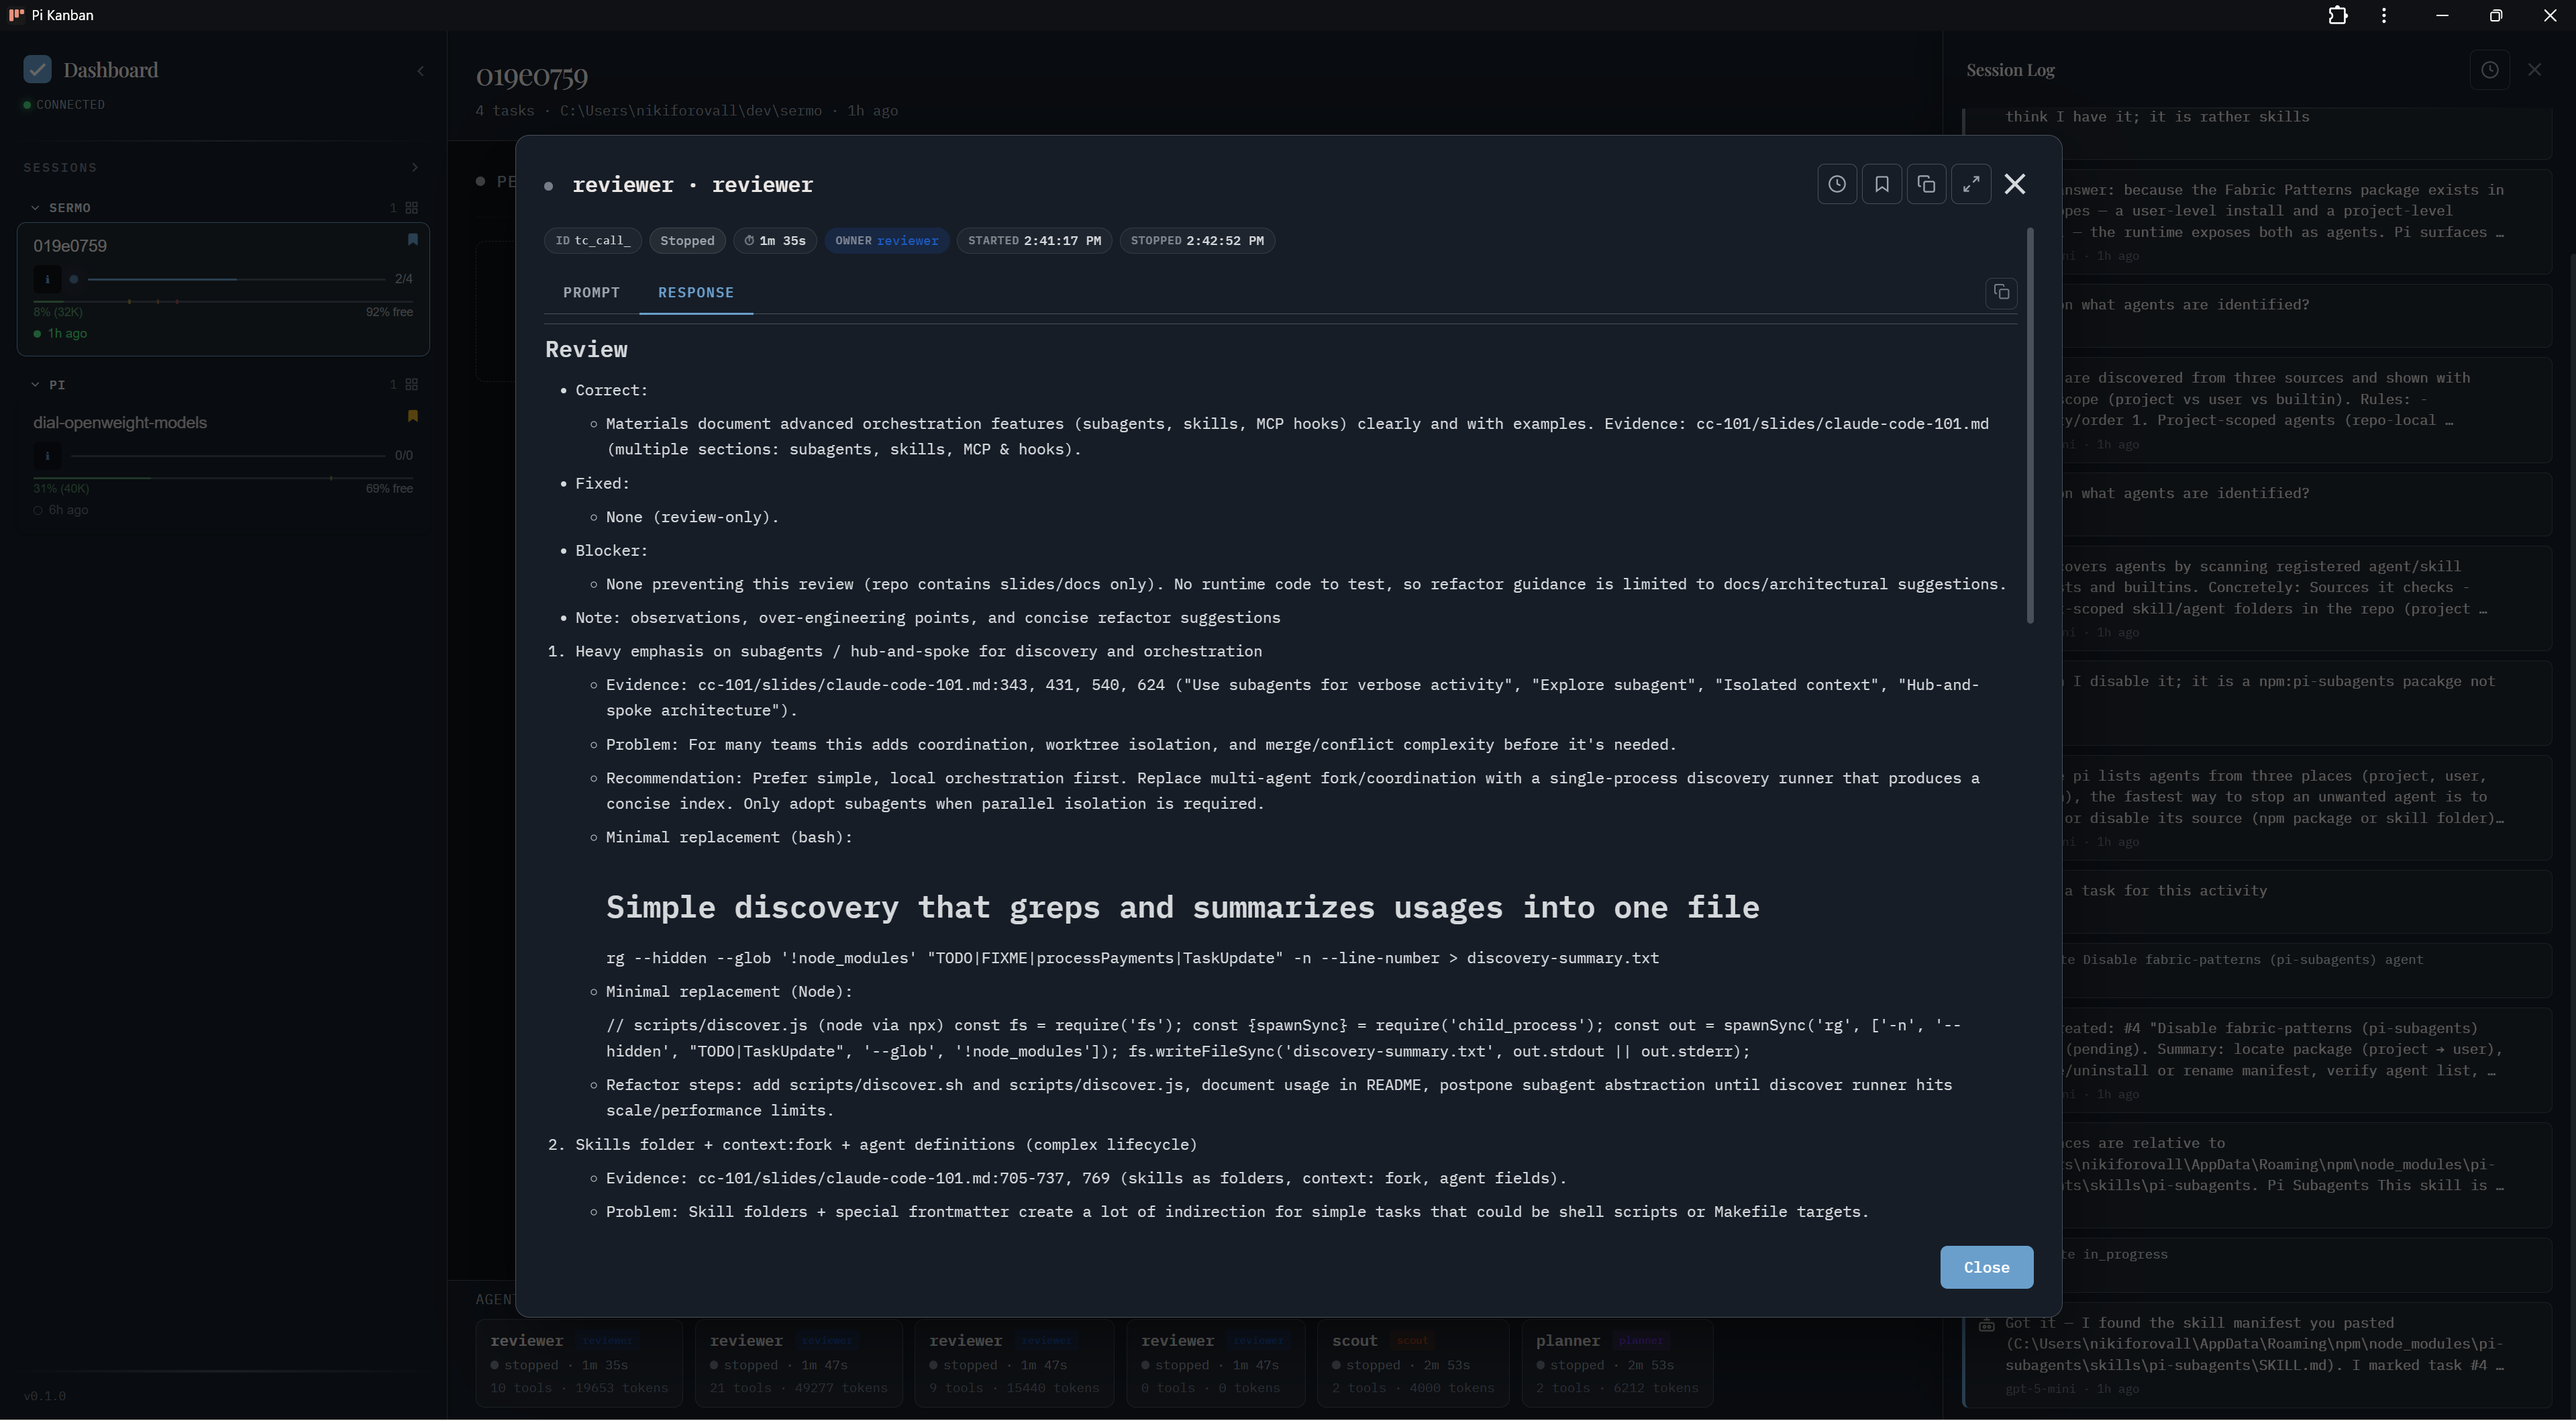Click the grid view icon next to PI

(x=411, y=385)
